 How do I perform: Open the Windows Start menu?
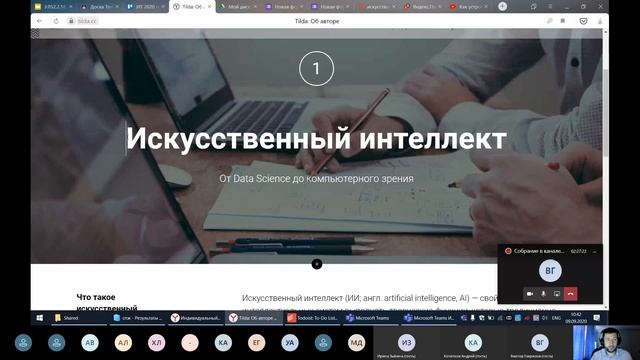(x=40, y=318)
